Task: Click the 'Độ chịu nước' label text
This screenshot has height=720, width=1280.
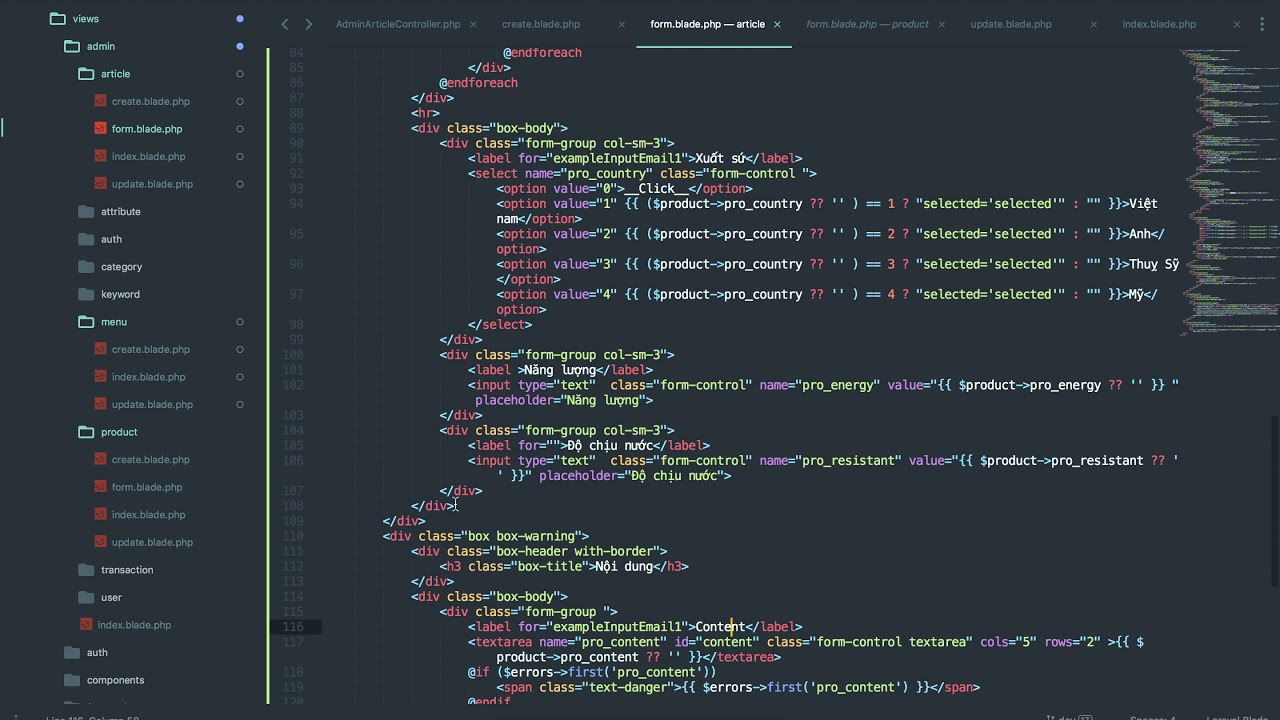Action: [x=610, y=445]
